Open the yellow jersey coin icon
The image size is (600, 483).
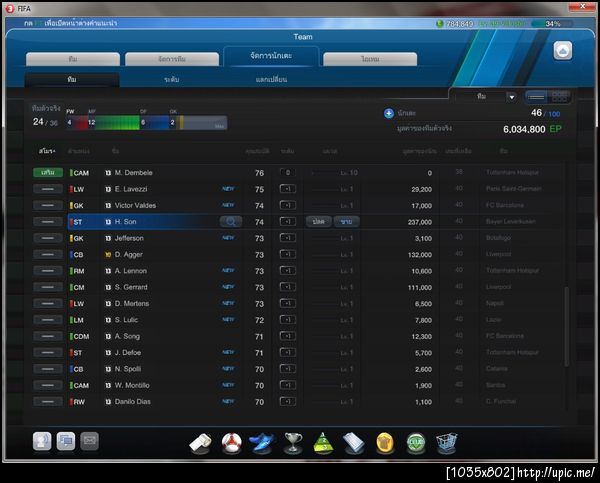385,443
